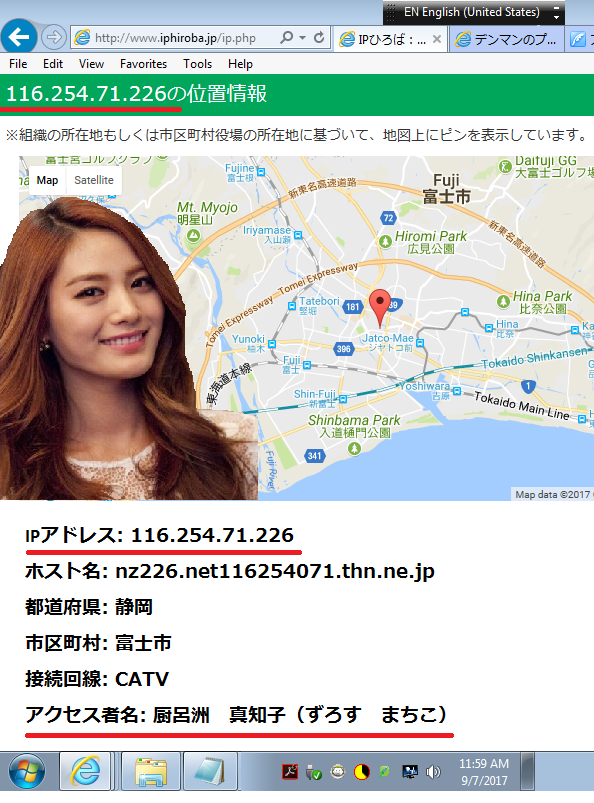Screen dimensions: 594x803
Task: Click the volume speaker tray icon
Action: coord(433,772)
